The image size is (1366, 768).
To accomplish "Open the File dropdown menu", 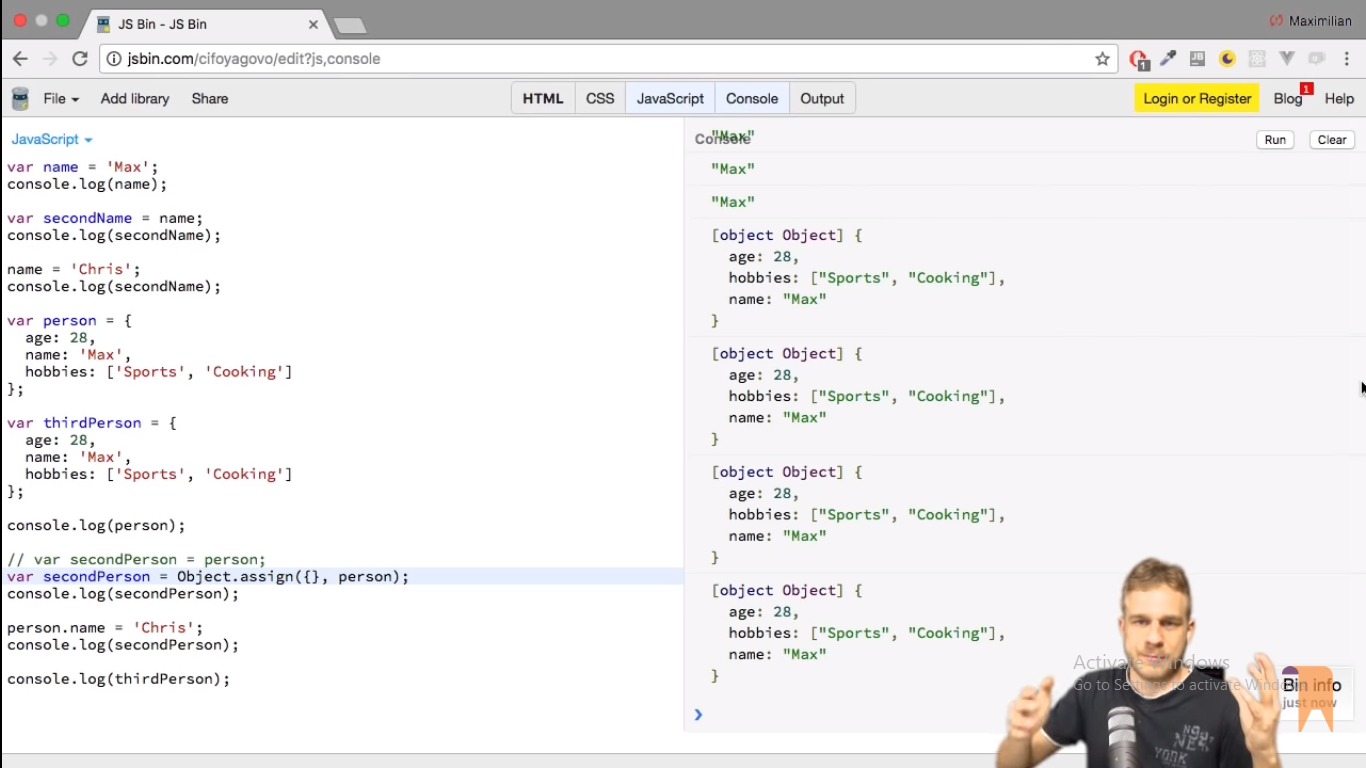I will point(60,99).
